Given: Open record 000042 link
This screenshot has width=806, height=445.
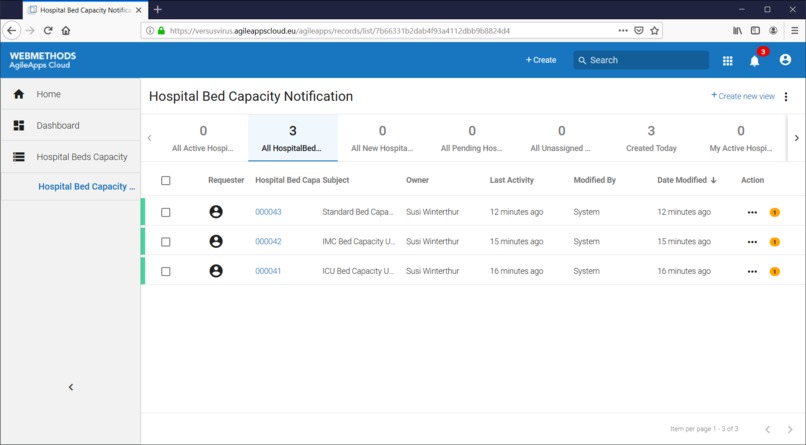Looking at the screenshot, I should (268, 241).
